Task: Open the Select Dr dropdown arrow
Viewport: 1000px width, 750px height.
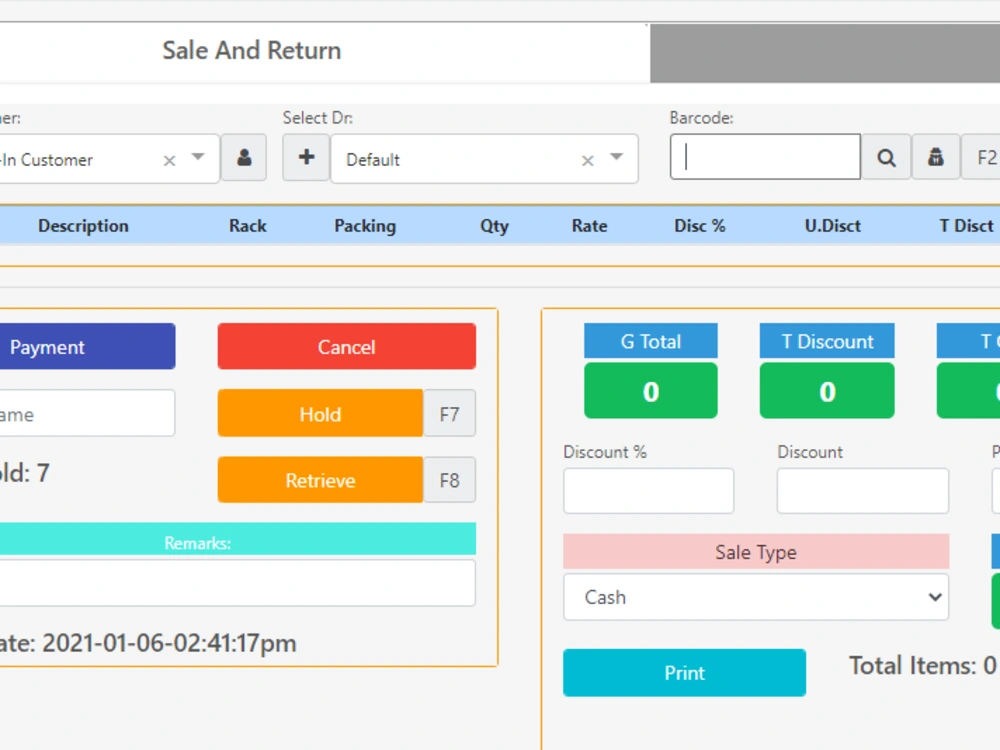Action: (616, 157)
